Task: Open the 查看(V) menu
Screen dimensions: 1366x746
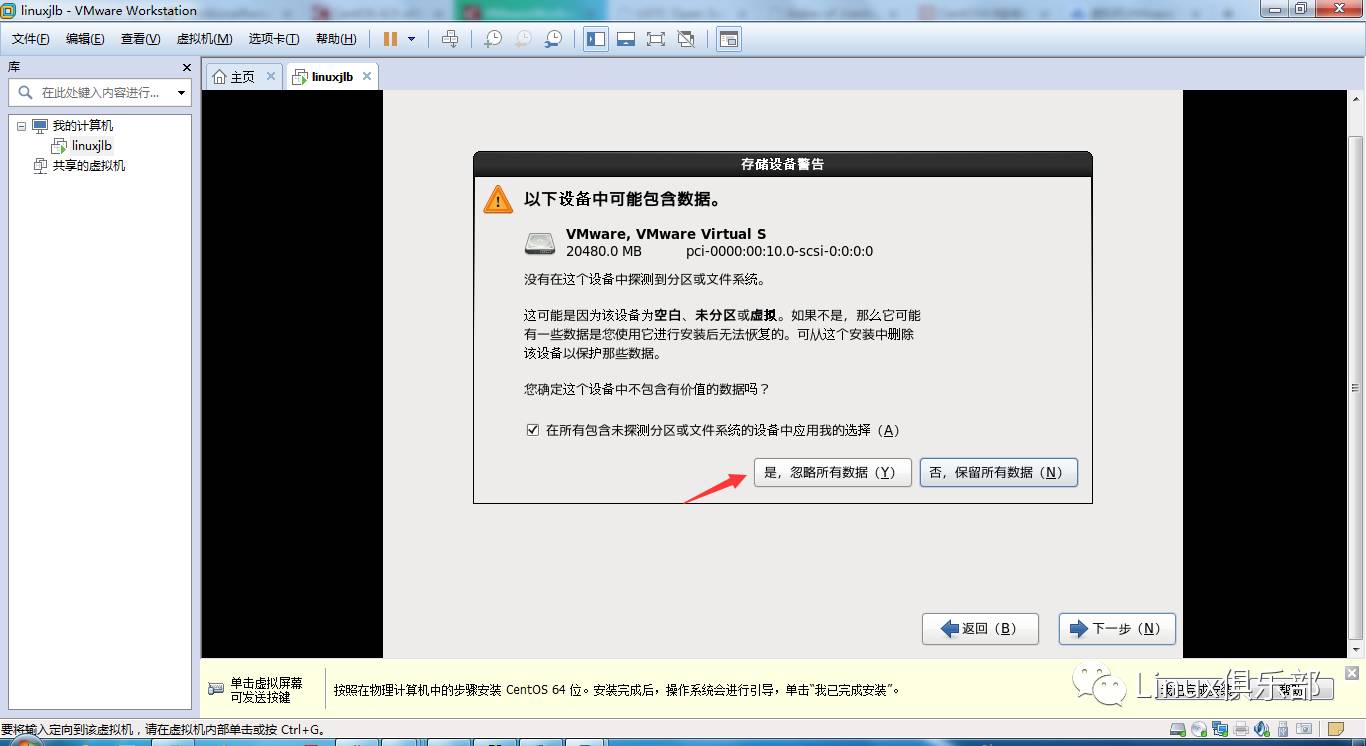Action: pos(140,39)
